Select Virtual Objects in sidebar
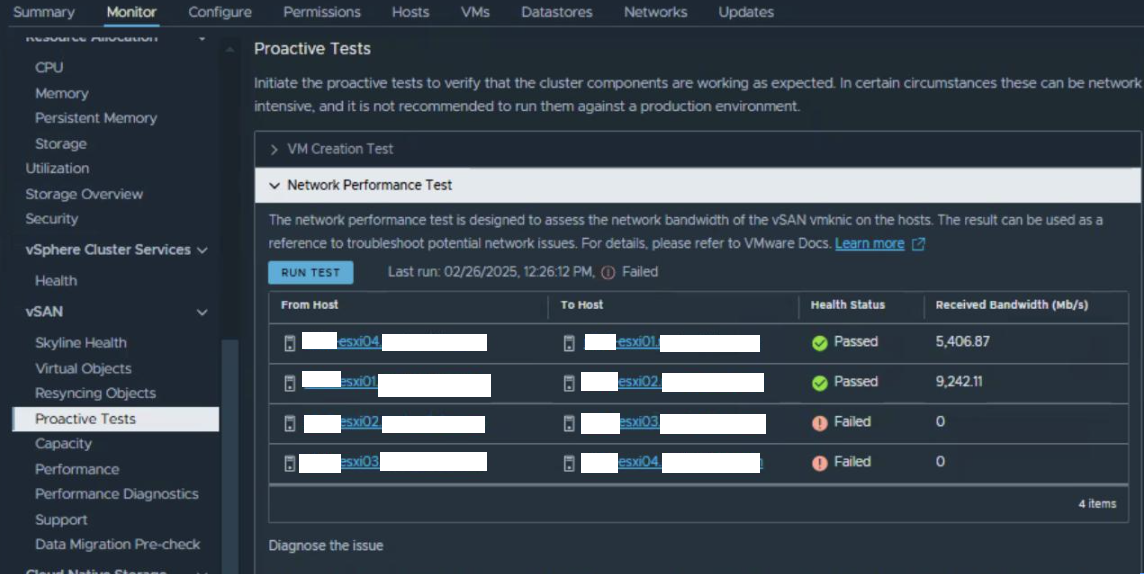The image size is (1144, 574). pyautogui.click(x=83, y=368)
